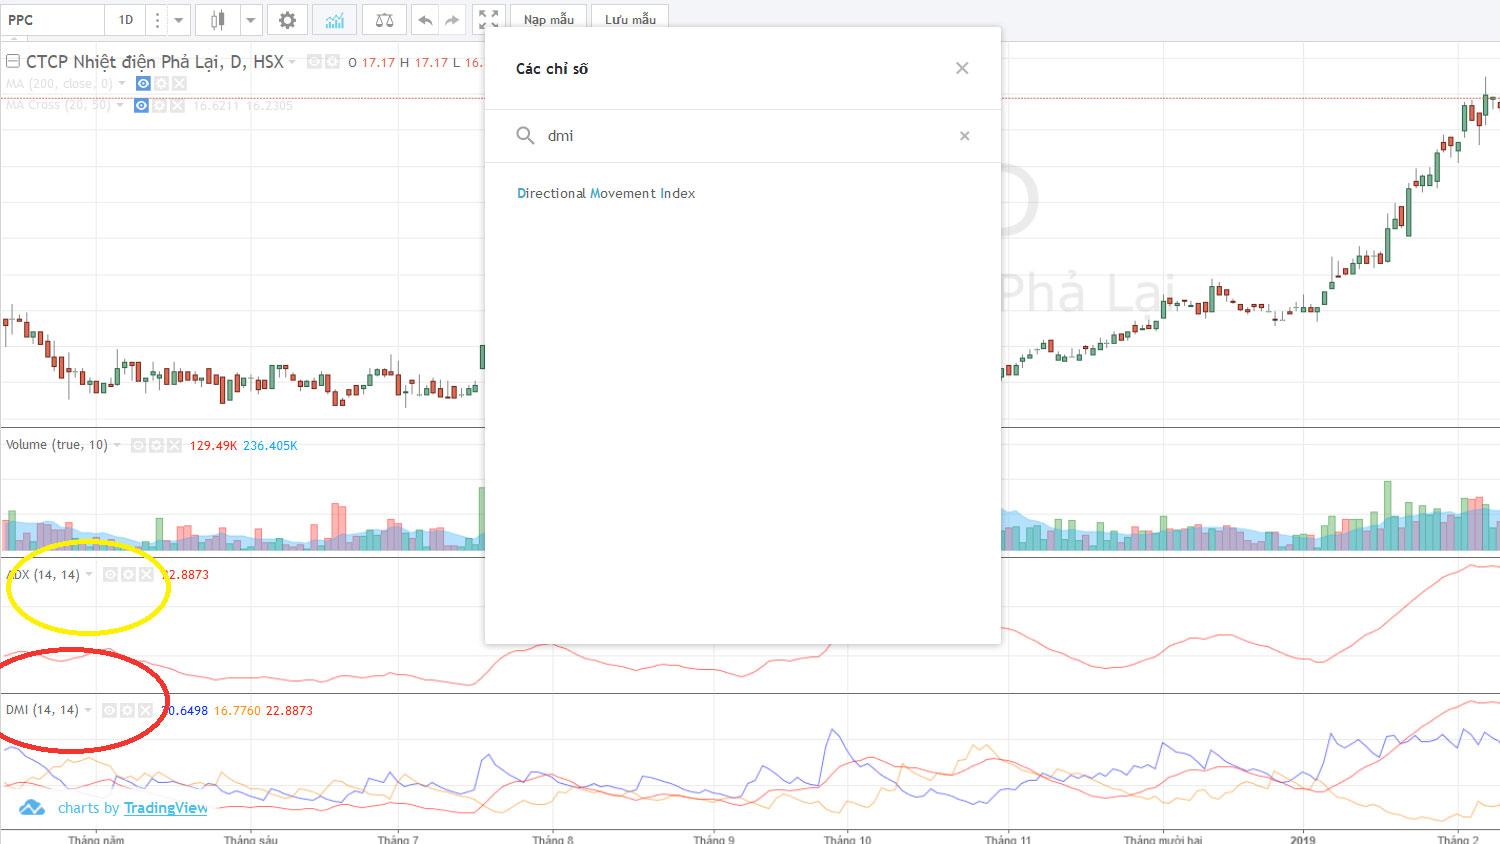Click the Nạp mẫu button
The image size is (1500, 844).
[x=549, y=20]
